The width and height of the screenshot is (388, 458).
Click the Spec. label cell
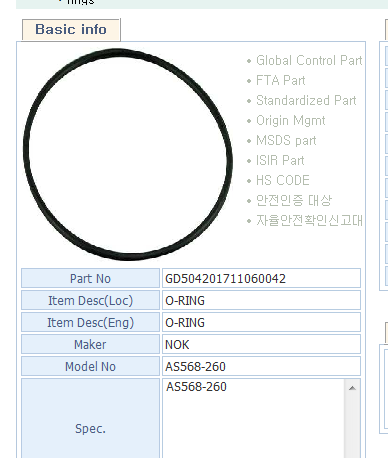click(x=90, y=419)
